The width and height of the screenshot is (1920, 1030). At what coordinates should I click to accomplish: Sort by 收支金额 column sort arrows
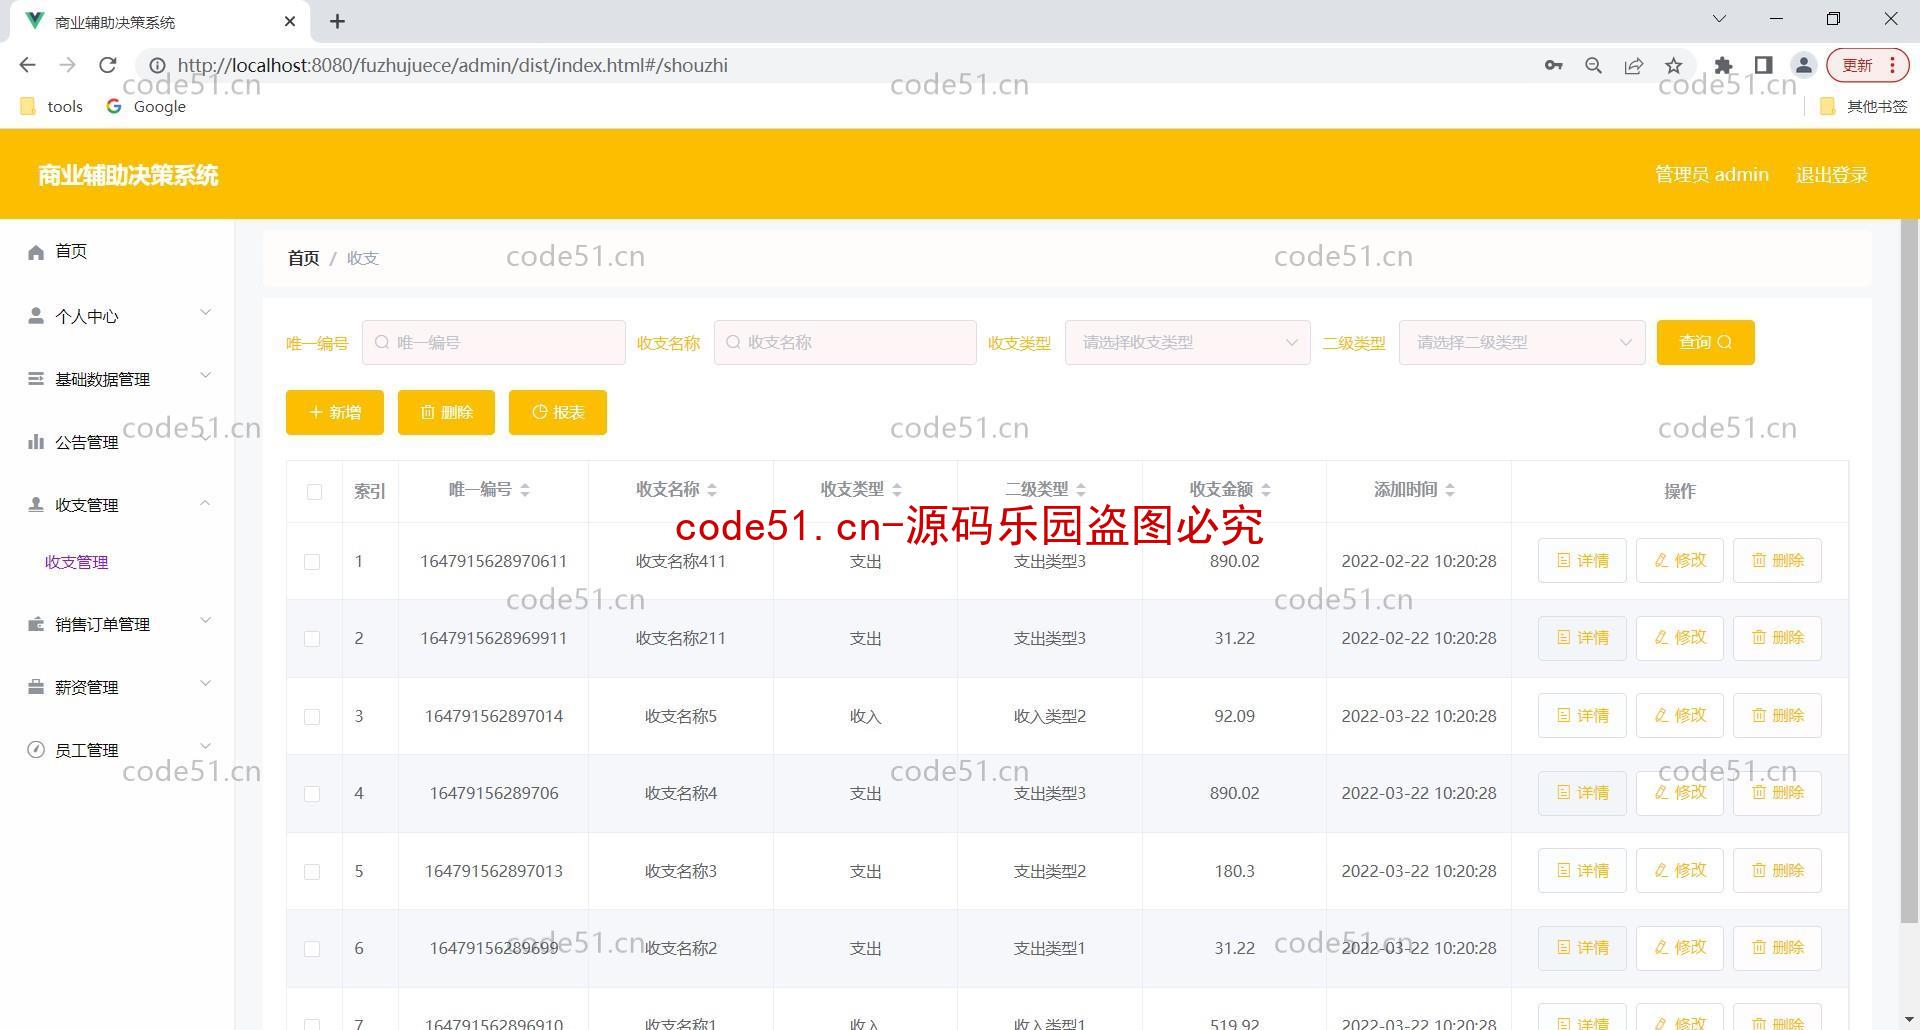click(1266, 490)
